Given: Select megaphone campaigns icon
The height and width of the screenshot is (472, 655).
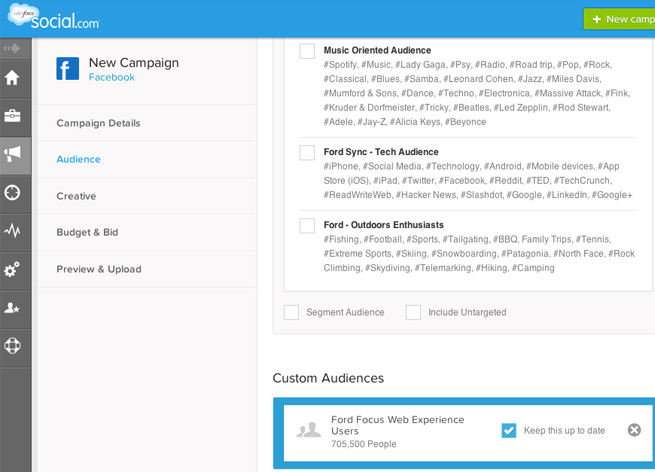Looking at the screenshot, I should [13, 154].
